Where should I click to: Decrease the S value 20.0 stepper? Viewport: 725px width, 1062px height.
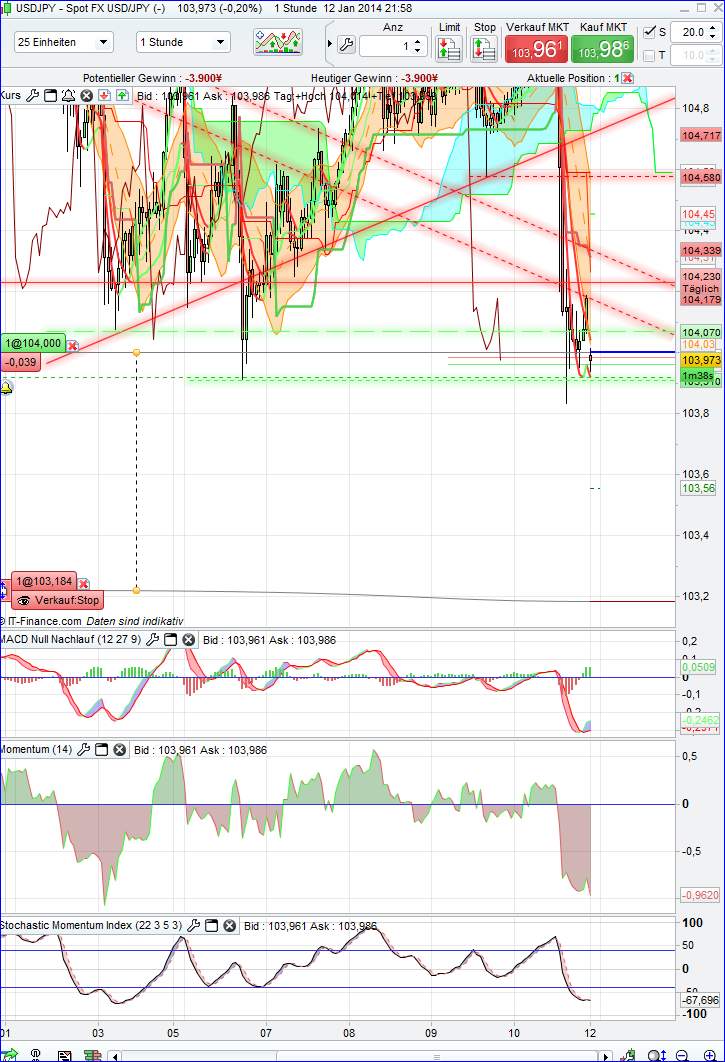(712, 37)
